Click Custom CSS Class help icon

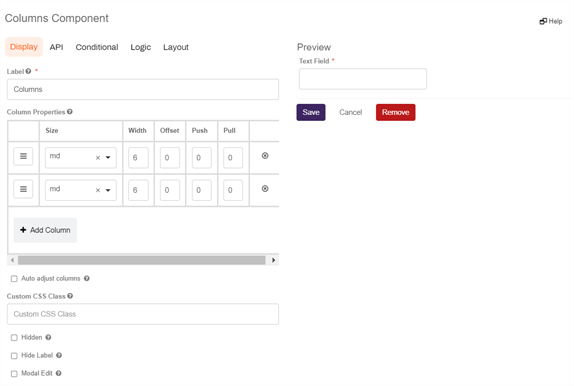pos(70,296)
